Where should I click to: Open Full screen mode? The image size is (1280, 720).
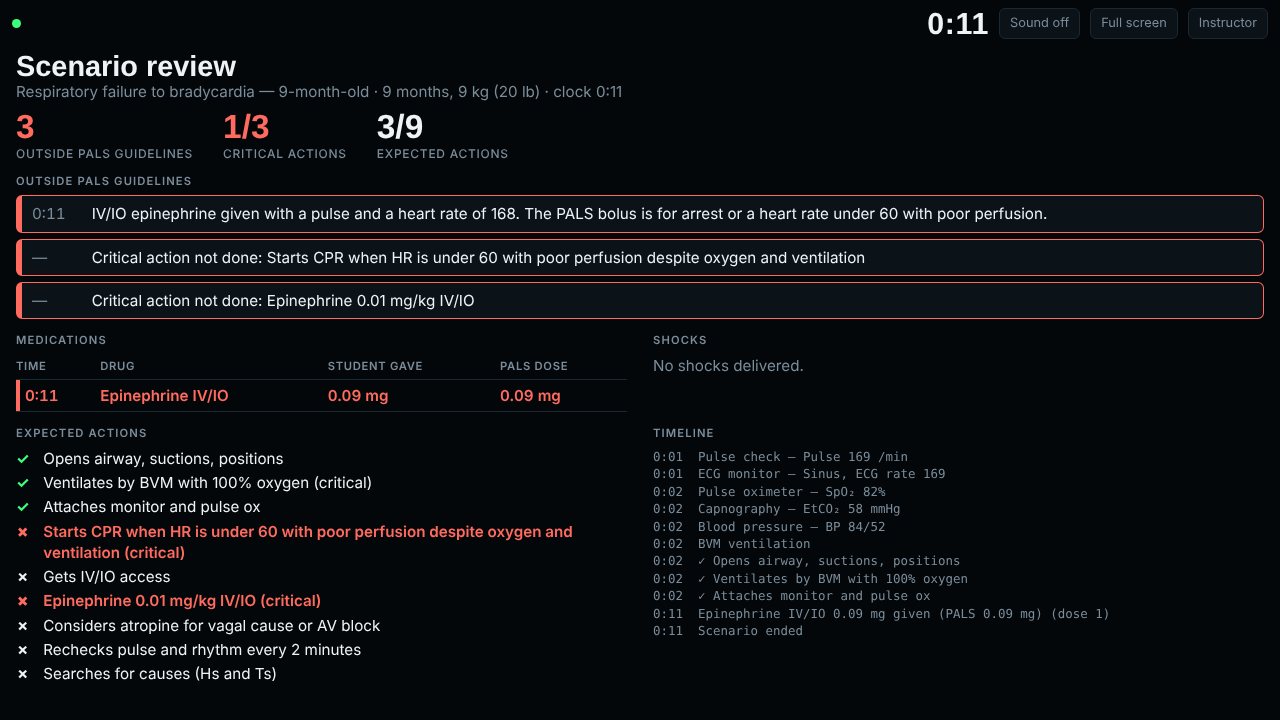click(x=1133, y=23)
